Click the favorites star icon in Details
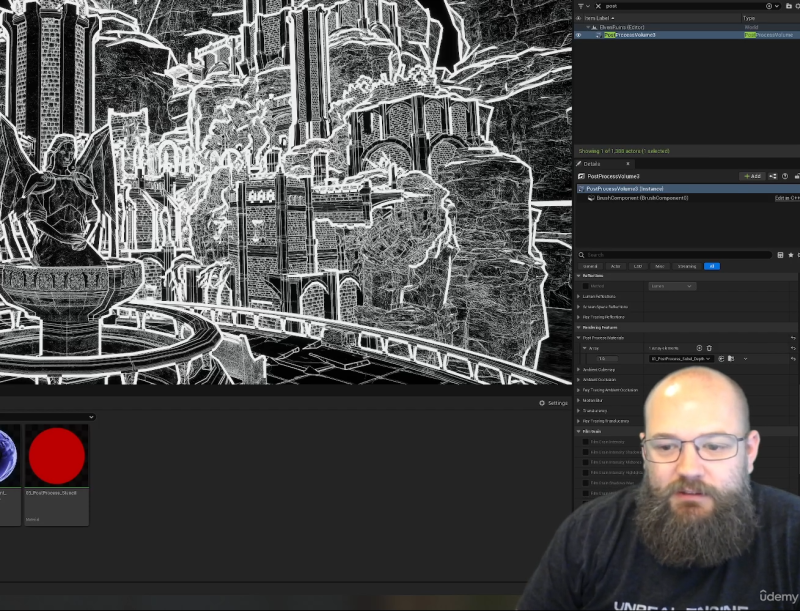The width and height of the screenshot is (800, 611). click(x=791, y=255)
